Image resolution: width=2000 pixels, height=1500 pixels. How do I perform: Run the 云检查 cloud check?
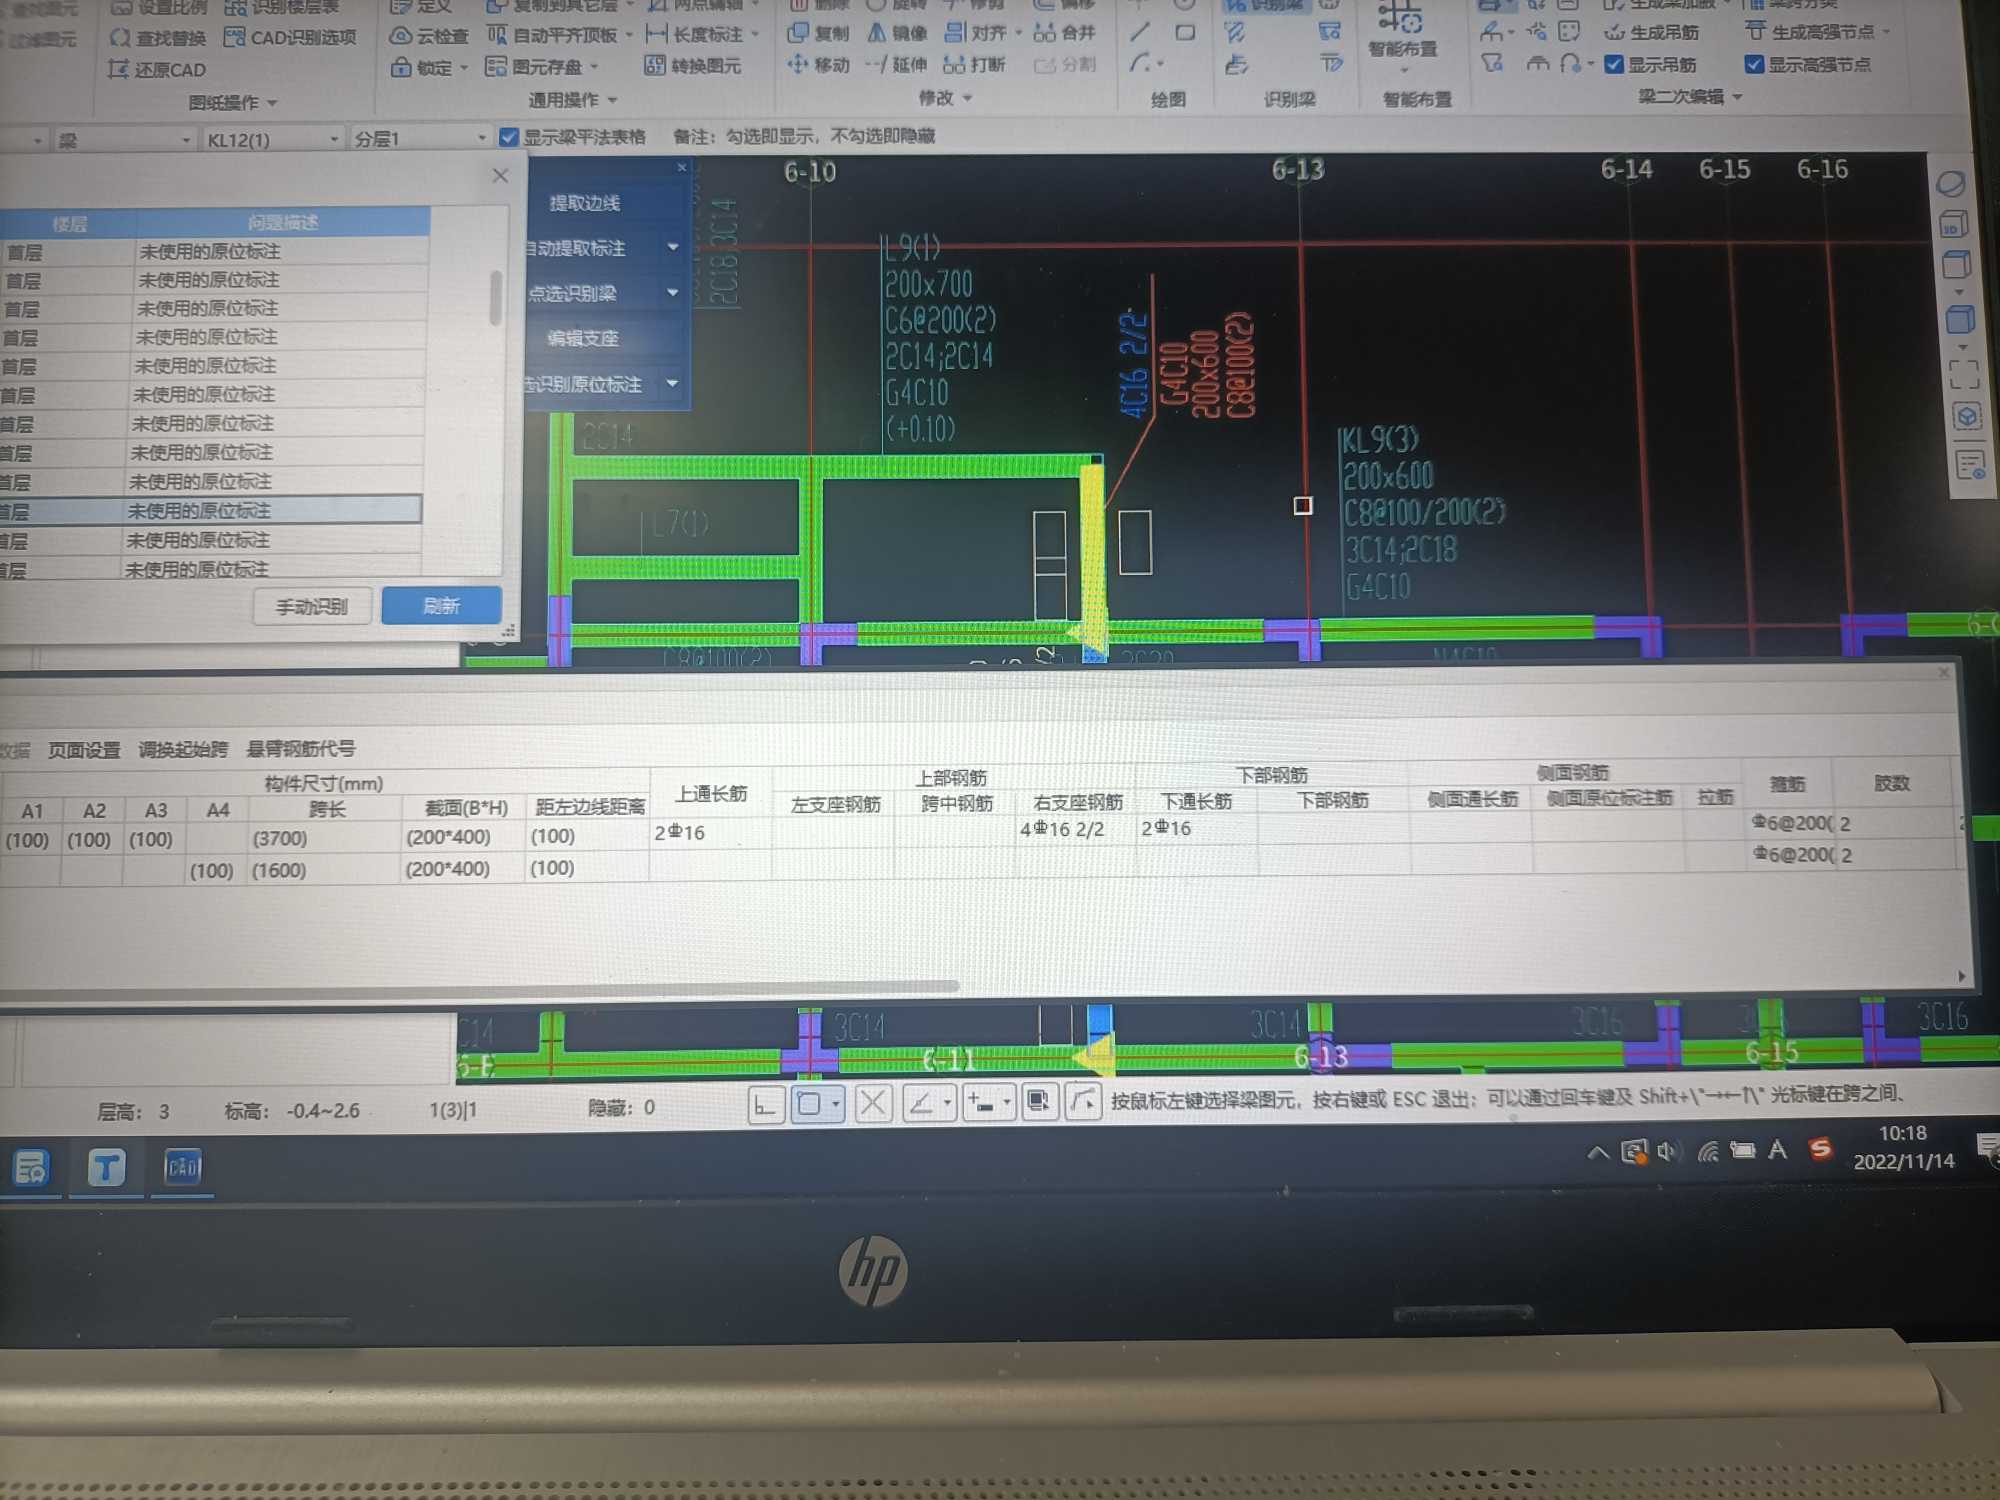pos(428,36)
